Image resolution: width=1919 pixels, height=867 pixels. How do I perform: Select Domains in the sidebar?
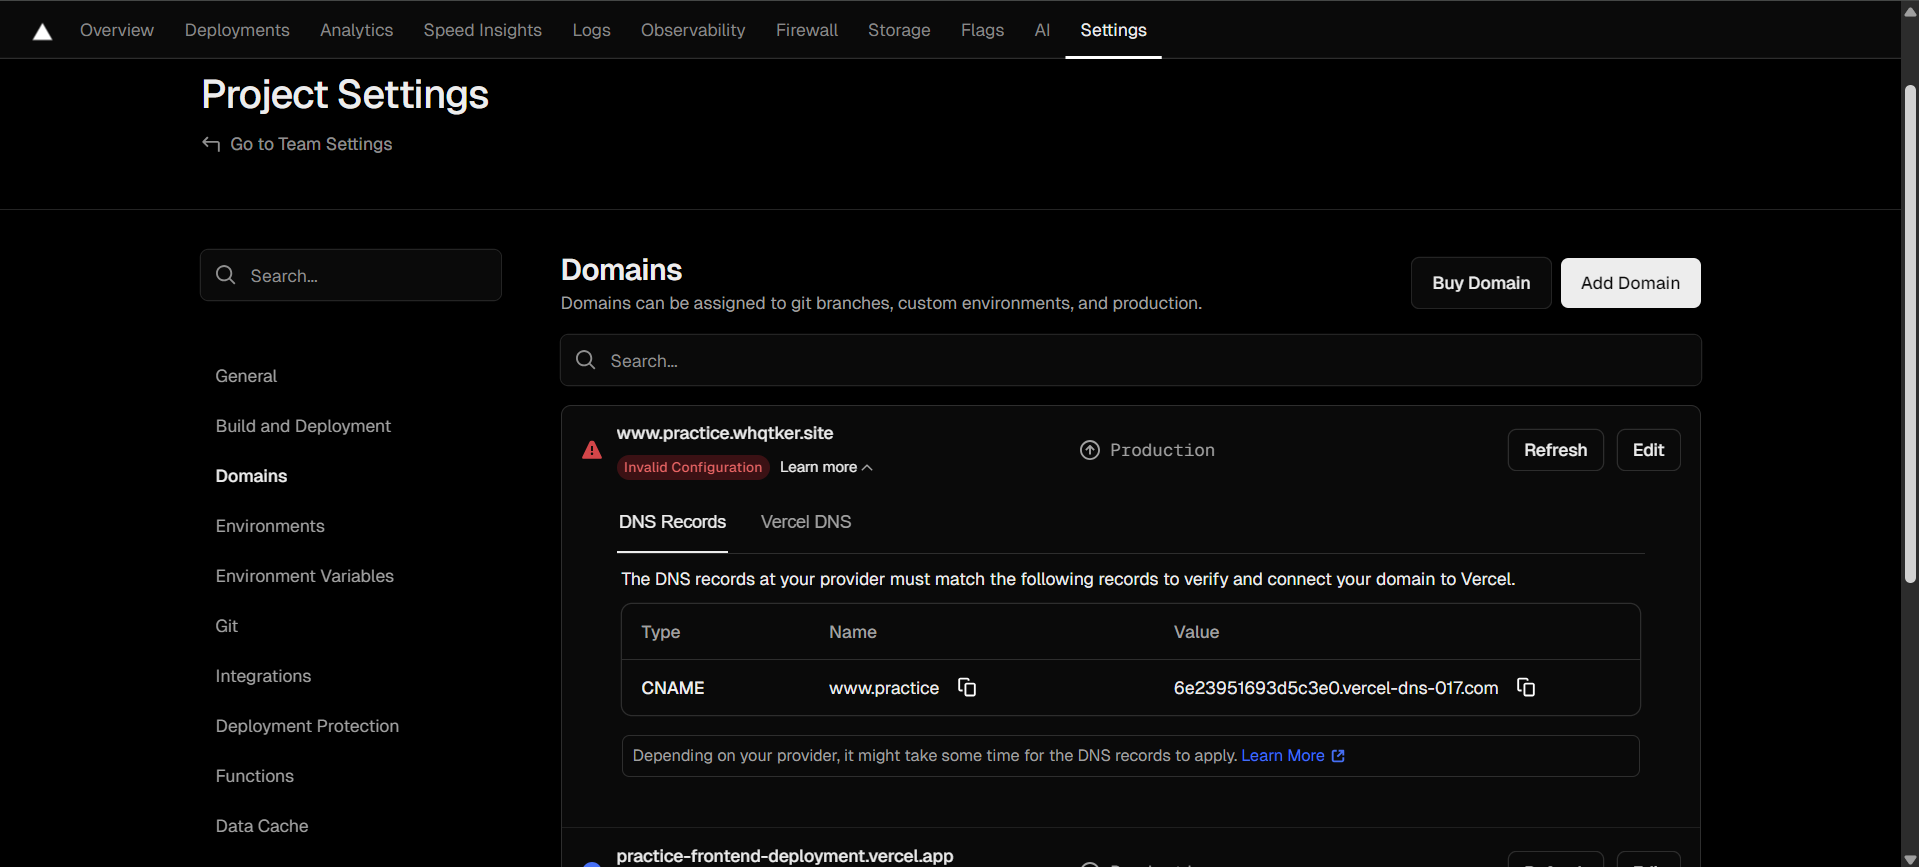point(251,476)
